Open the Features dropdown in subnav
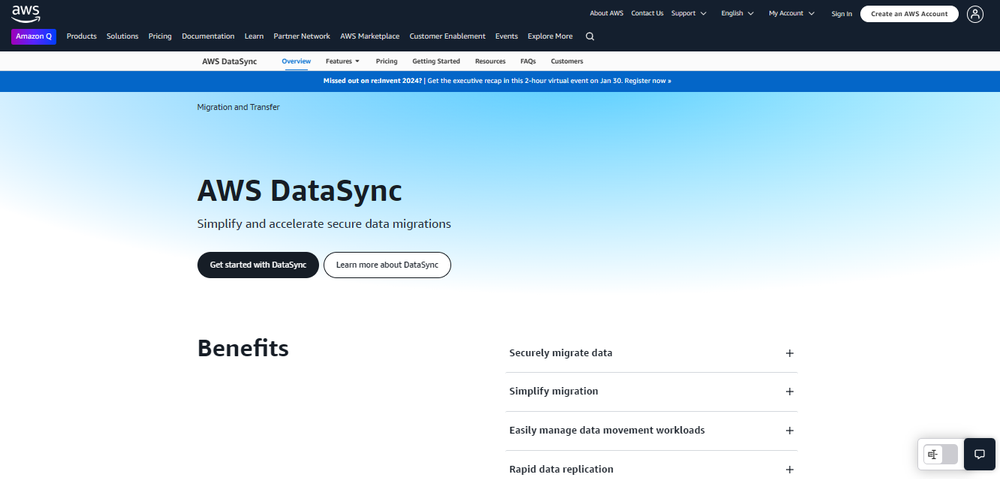The image size is (1000, 479). point(342,61)
